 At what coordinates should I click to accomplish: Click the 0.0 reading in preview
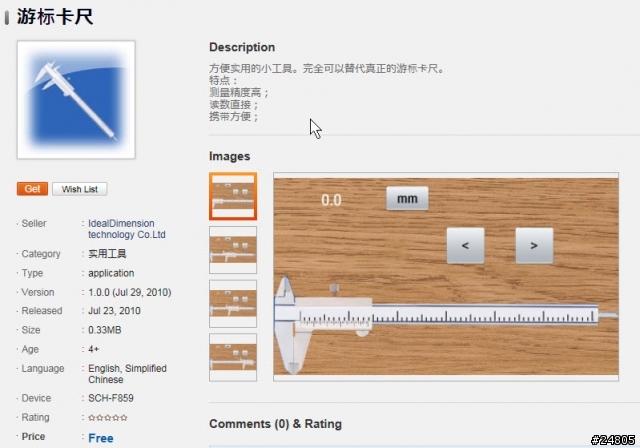tap(331, 200)
